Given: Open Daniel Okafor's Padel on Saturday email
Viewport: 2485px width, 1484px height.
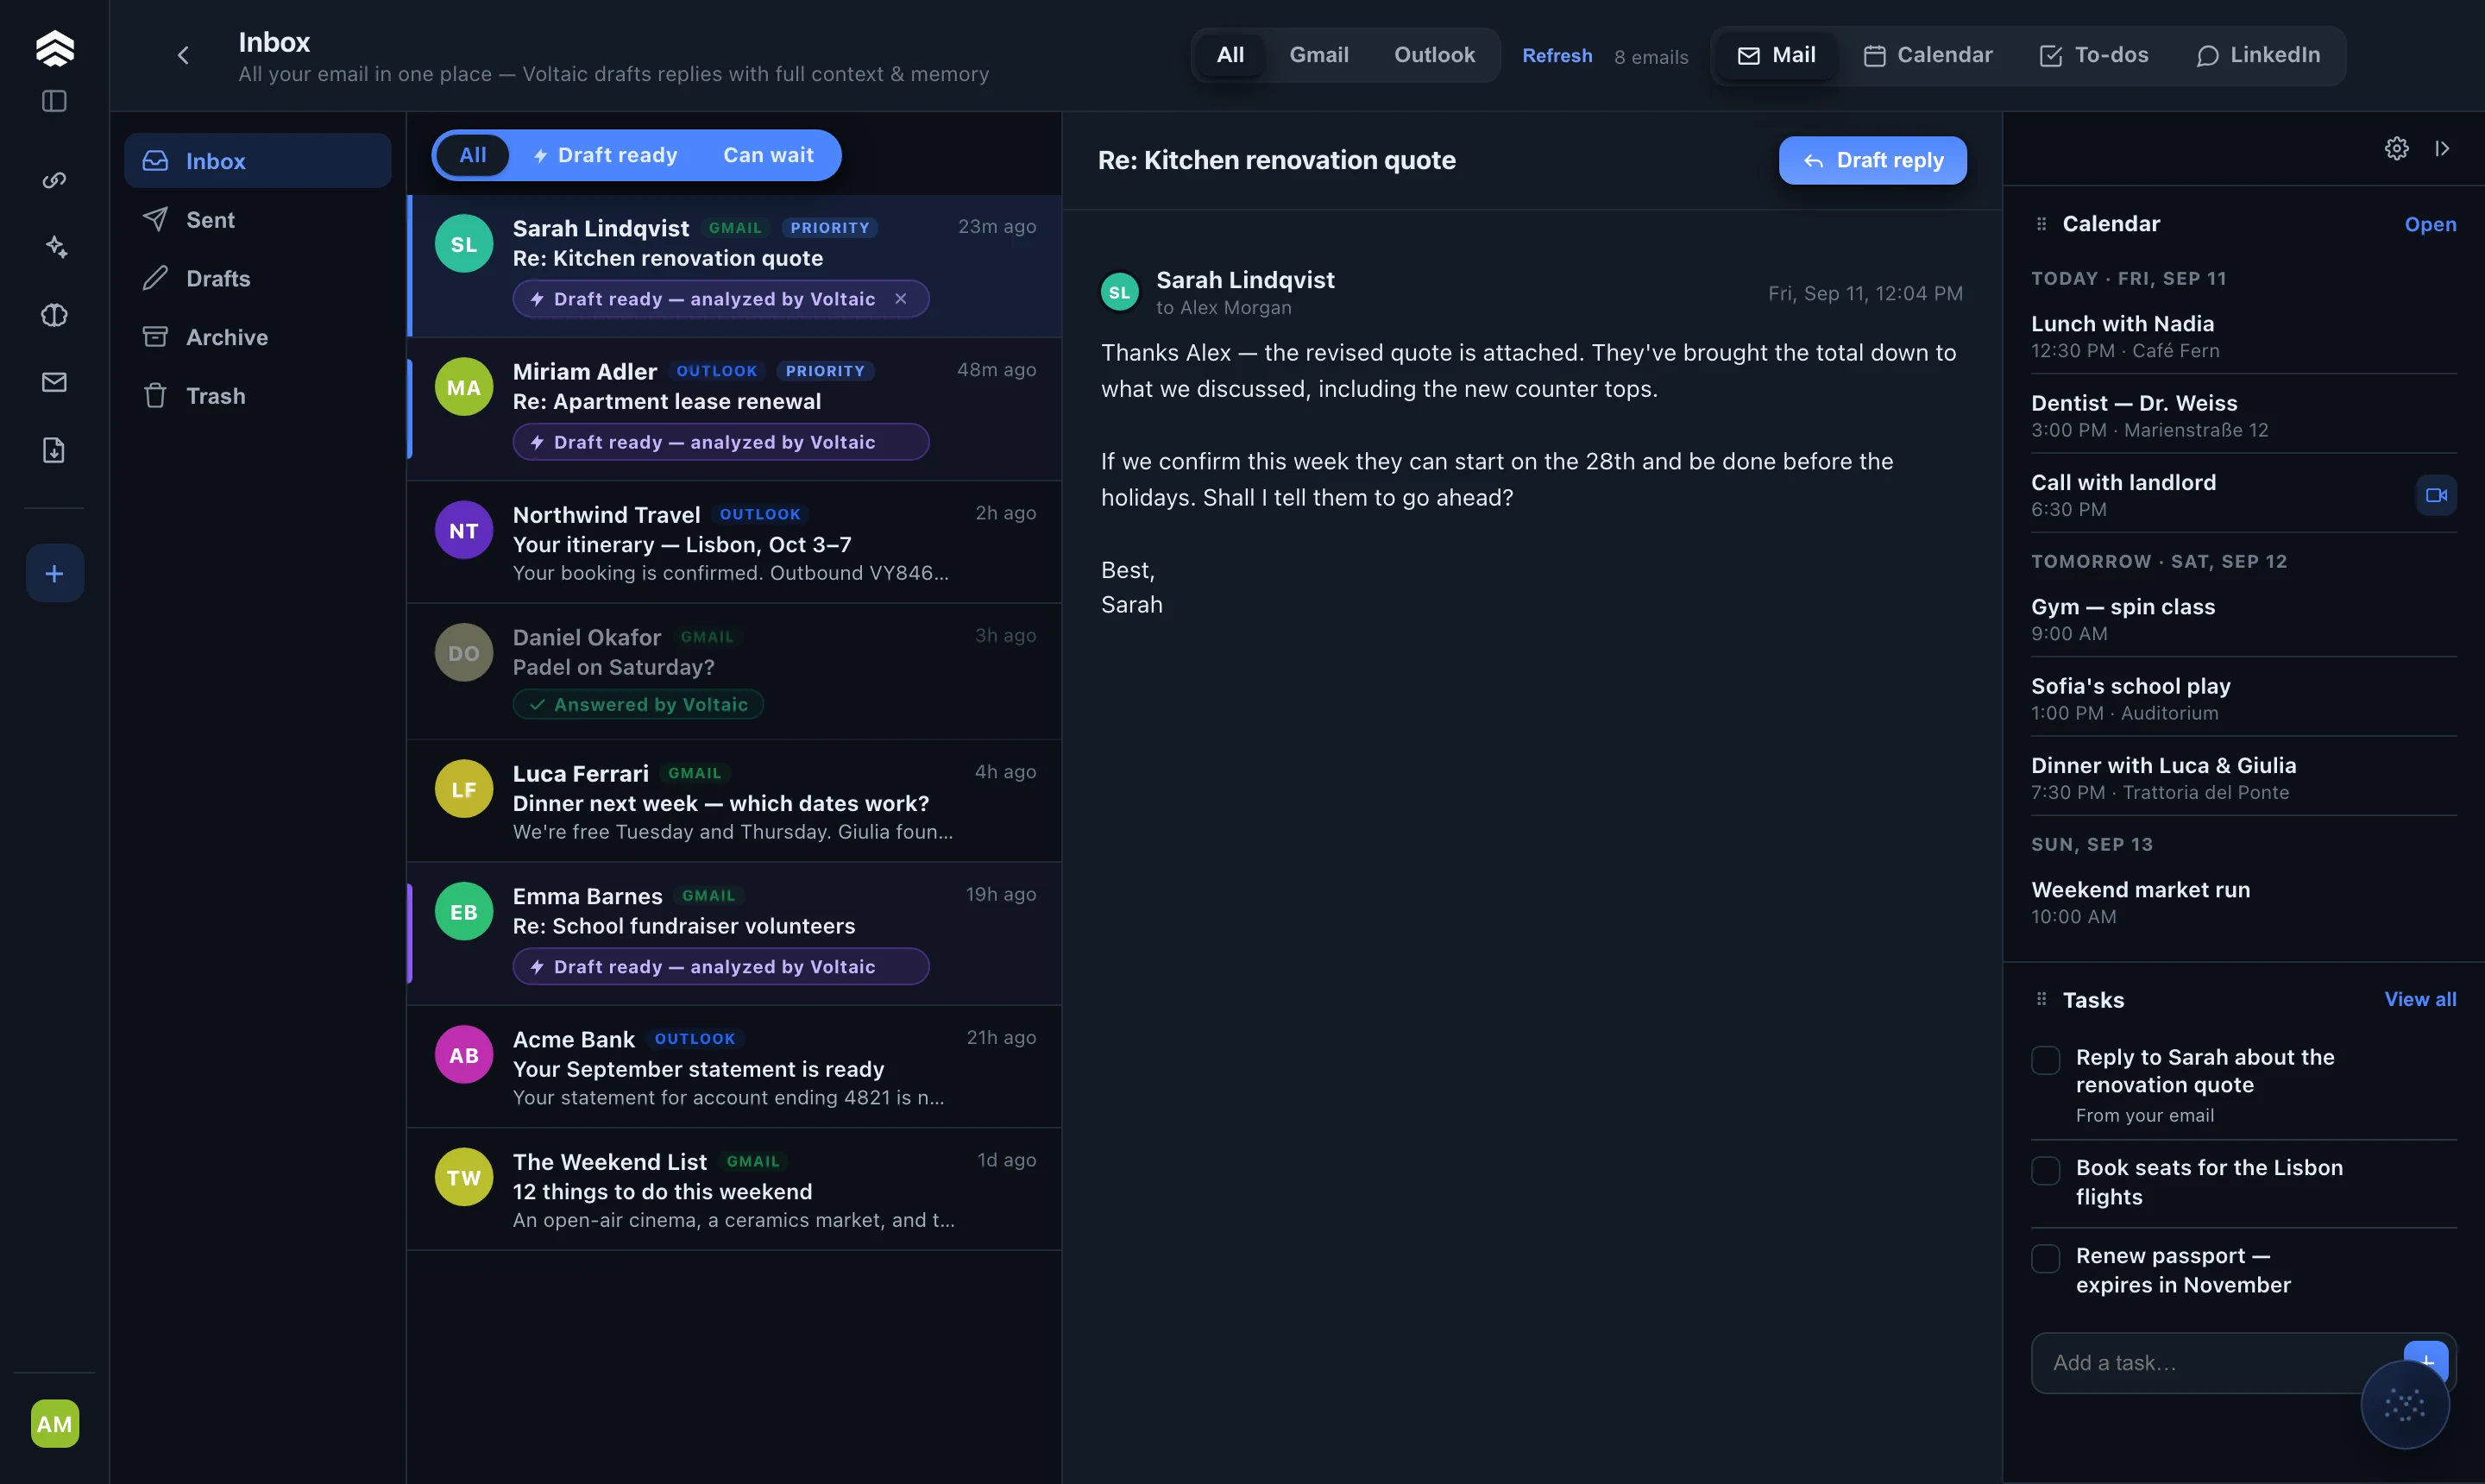Looking at the screenshot, I should click(x=735, y=672).
